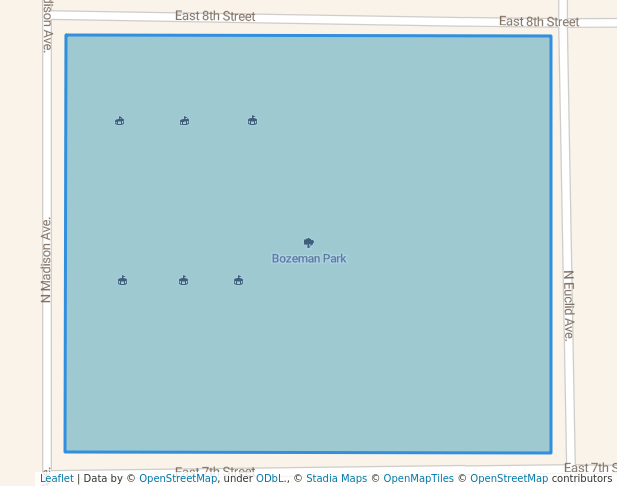
Task: Click the middle picnic table icon in lower row
Action: coord(183,281)
